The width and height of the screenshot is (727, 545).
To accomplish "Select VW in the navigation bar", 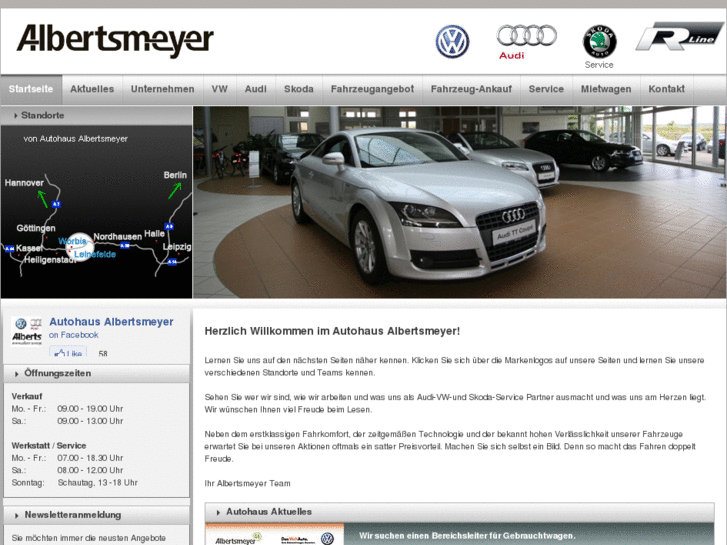I will (x=220, y=89).
